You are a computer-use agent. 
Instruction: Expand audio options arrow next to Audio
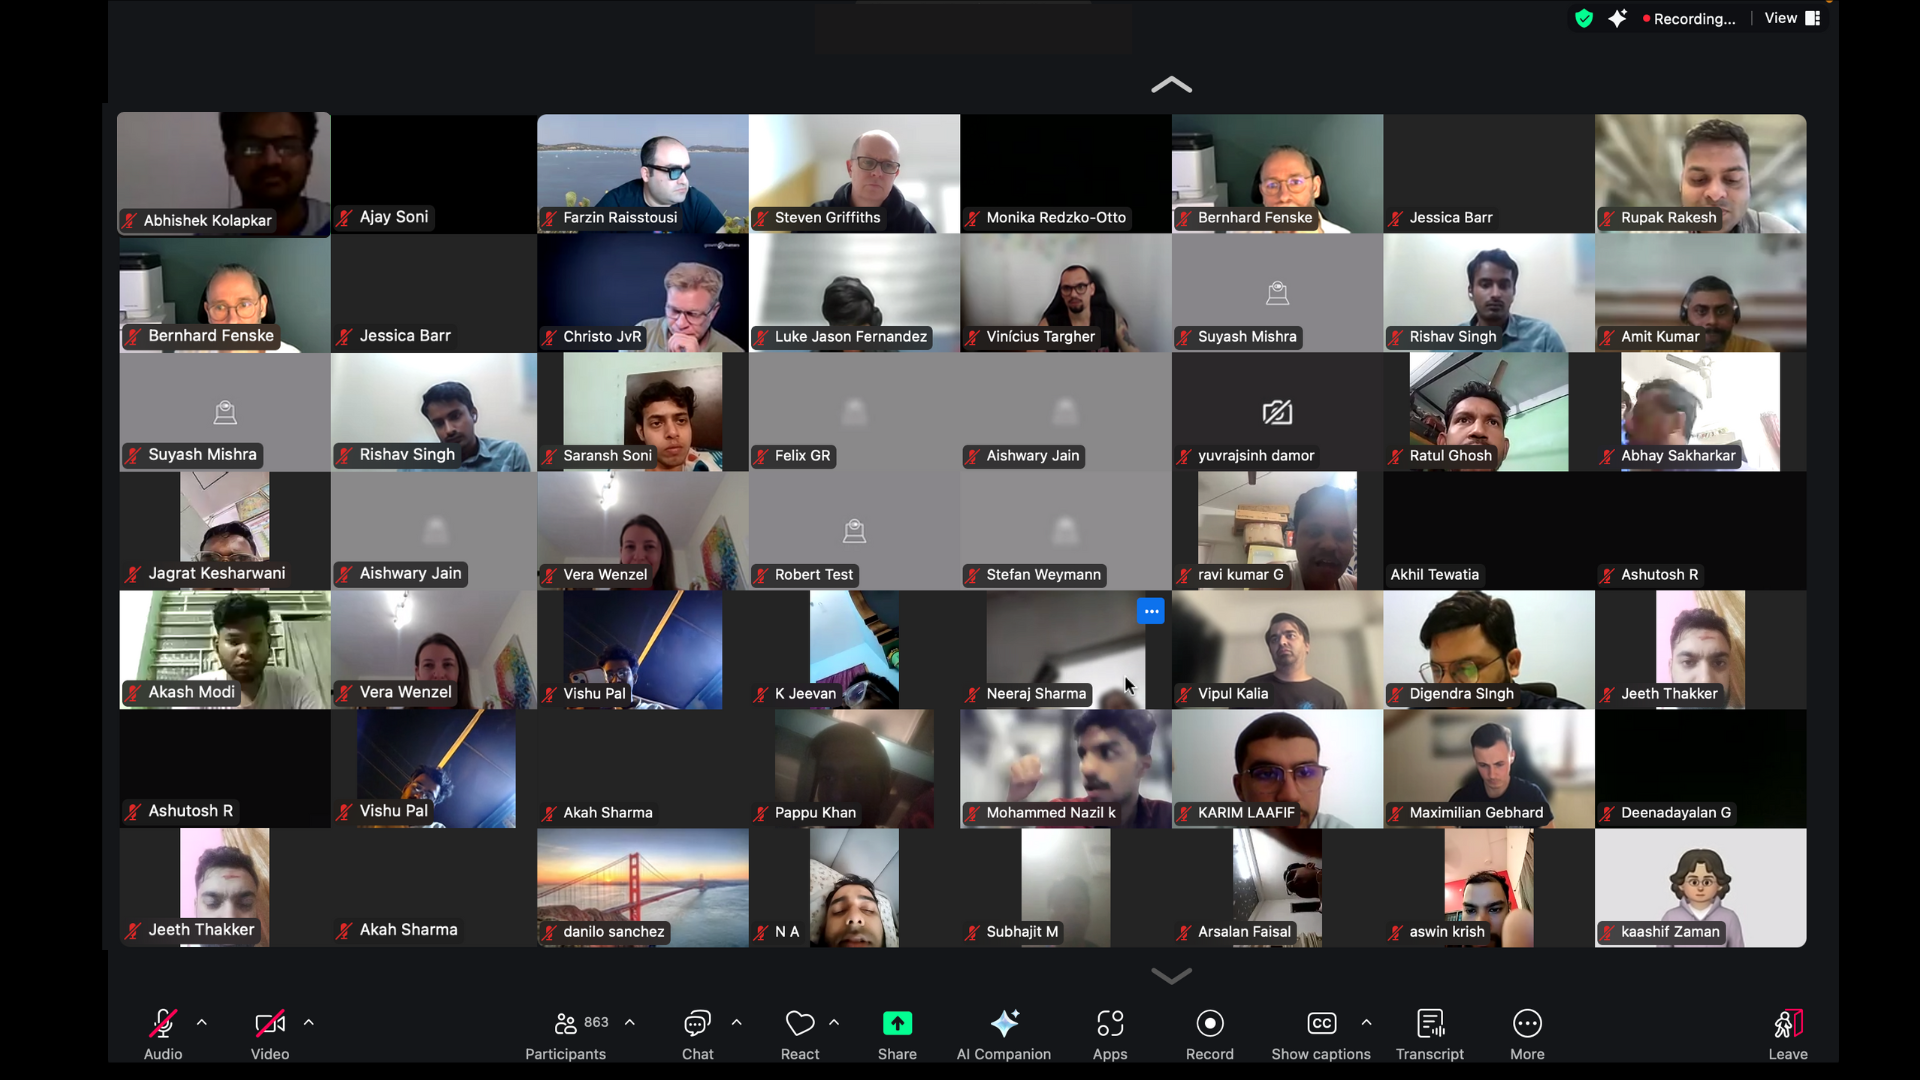pos(202,1022)
